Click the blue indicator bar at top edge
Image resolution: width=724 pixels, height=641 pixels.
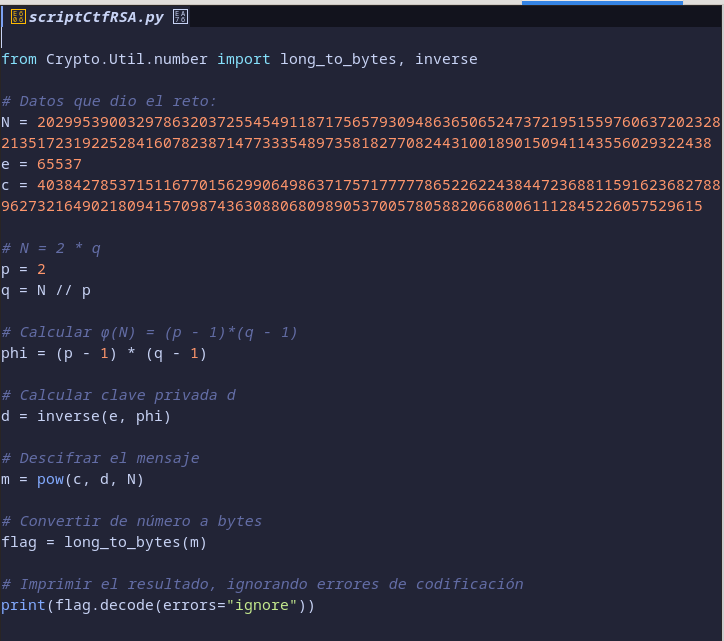(602, 3)
